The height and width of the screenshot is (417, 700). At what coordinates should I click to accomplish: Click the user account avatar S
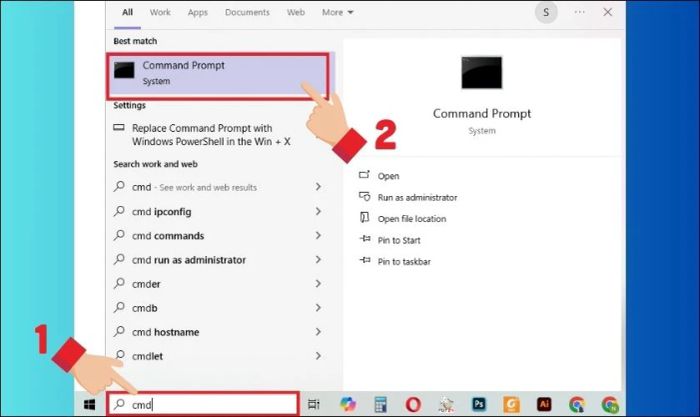[546, 13]
